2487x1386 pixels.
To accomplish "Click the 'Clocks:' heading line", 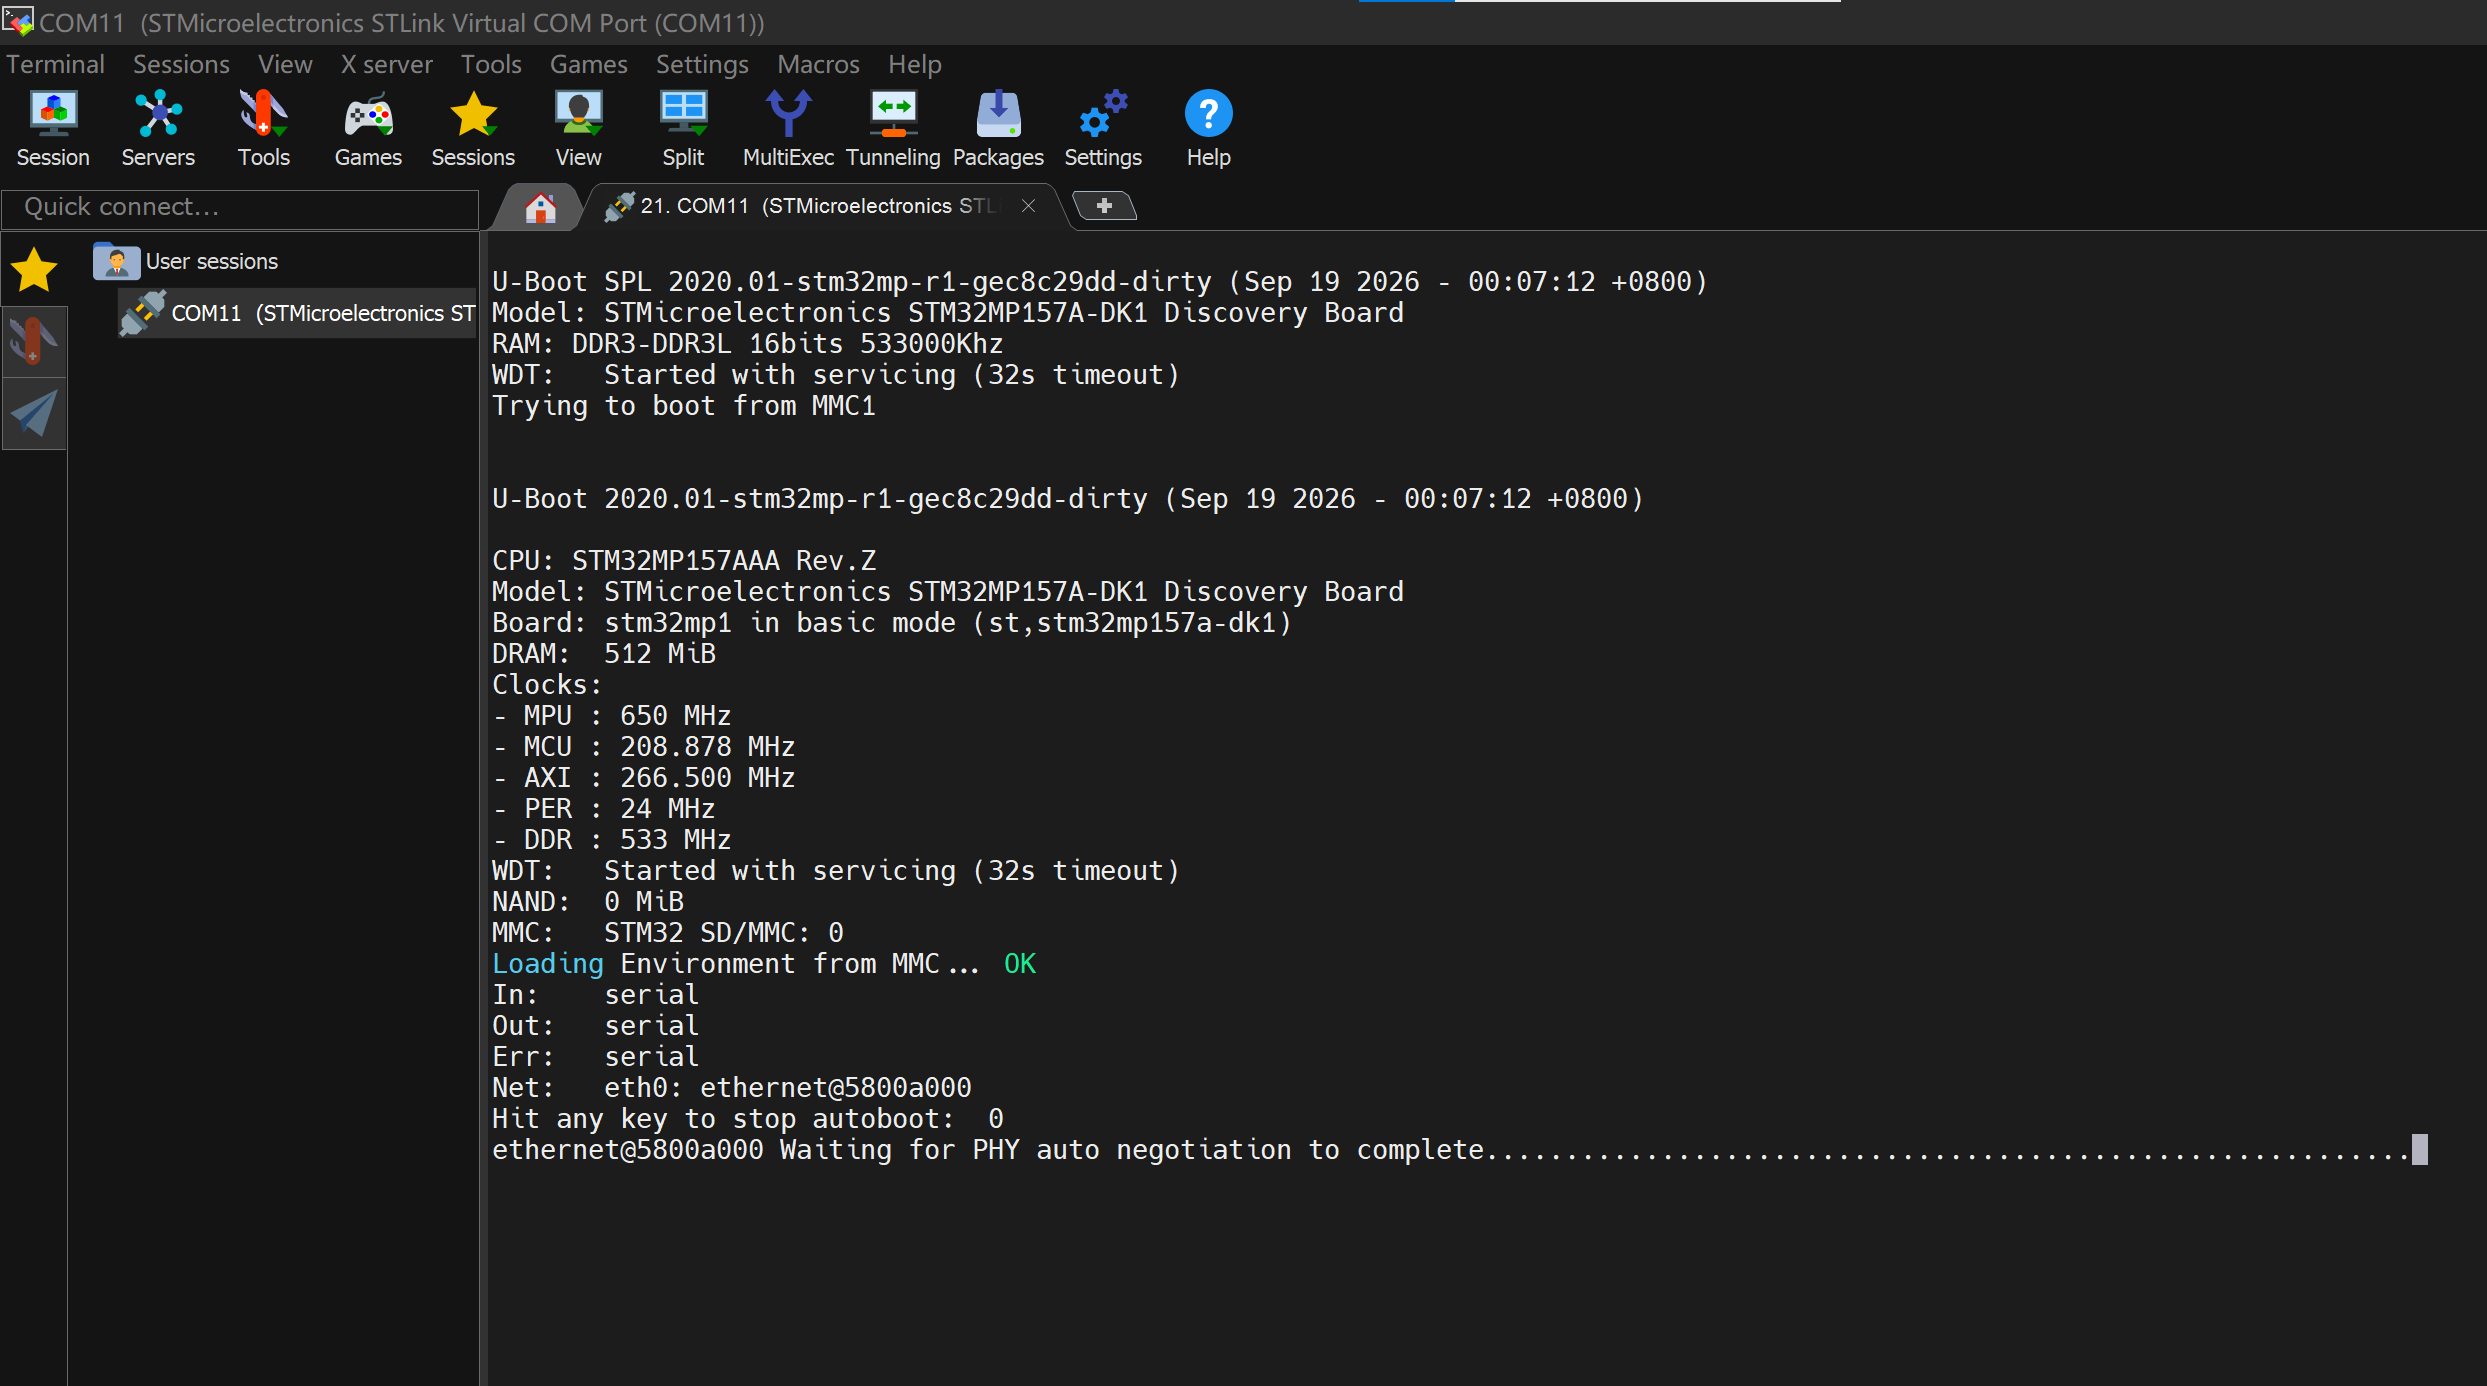I will 547,685.
